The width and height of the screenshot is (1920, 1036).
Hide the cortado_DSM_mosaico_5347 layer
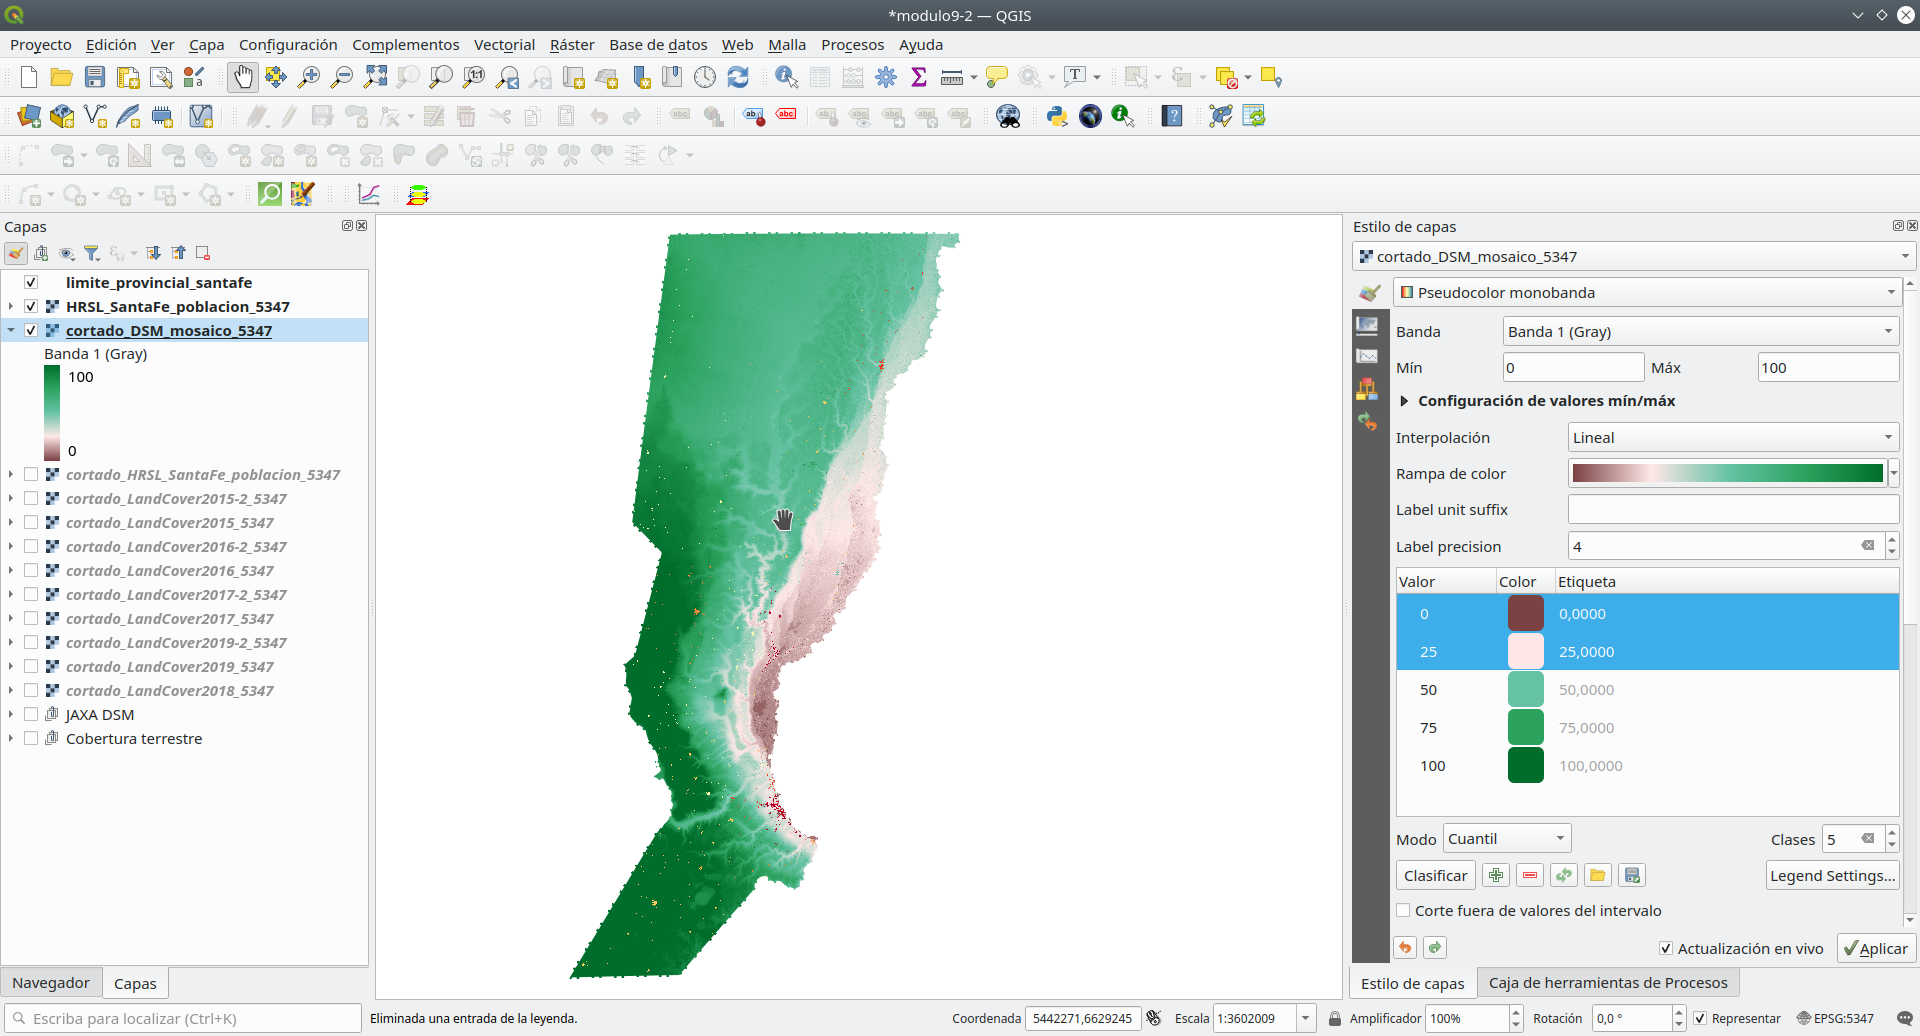(31, 330)
